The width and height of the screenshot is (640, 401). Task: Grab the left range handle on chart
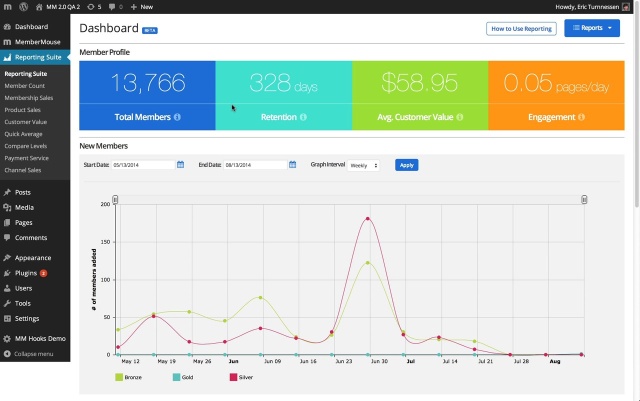tap(115, 200)
